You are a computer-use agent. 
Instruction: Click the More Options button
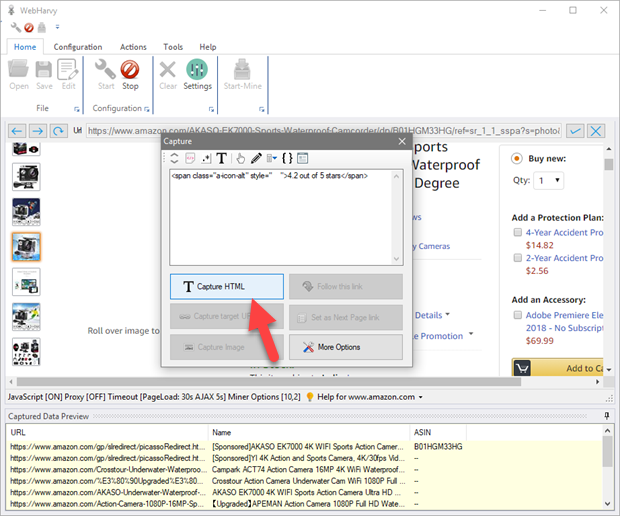[346, 347]
